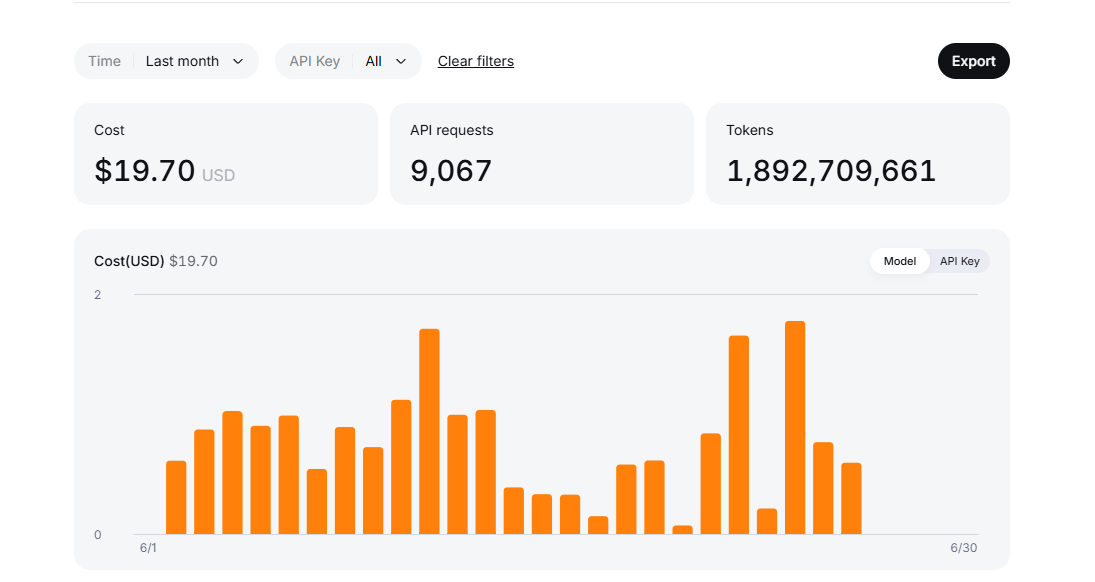This screenshot has width=1095, height=582.
Task: Clear filters link
Action: (x=476, y=61)
